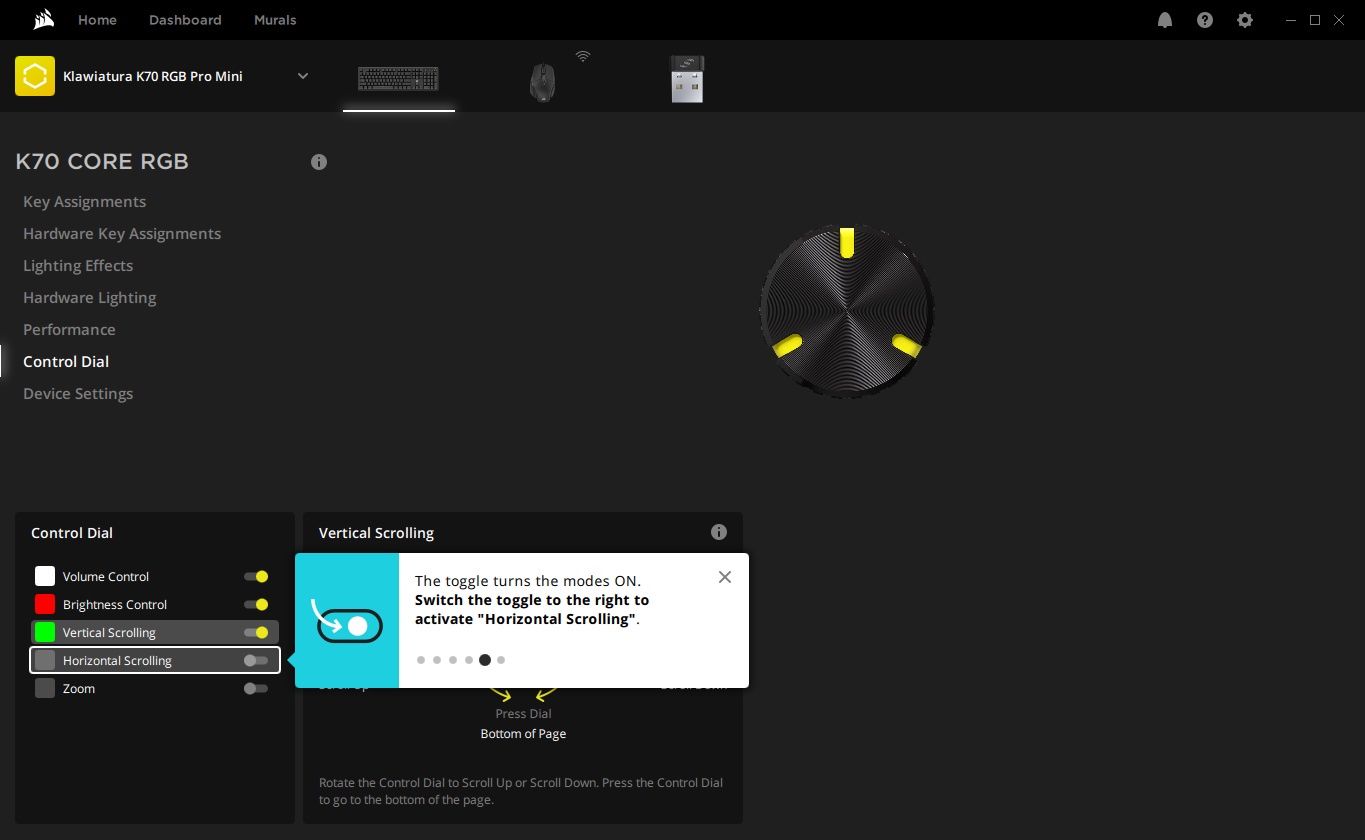1365x840 pixels.
Task: Click the green Vertical Scrolling color swatch
Action: pyautogui.click(x=45, y=632)
